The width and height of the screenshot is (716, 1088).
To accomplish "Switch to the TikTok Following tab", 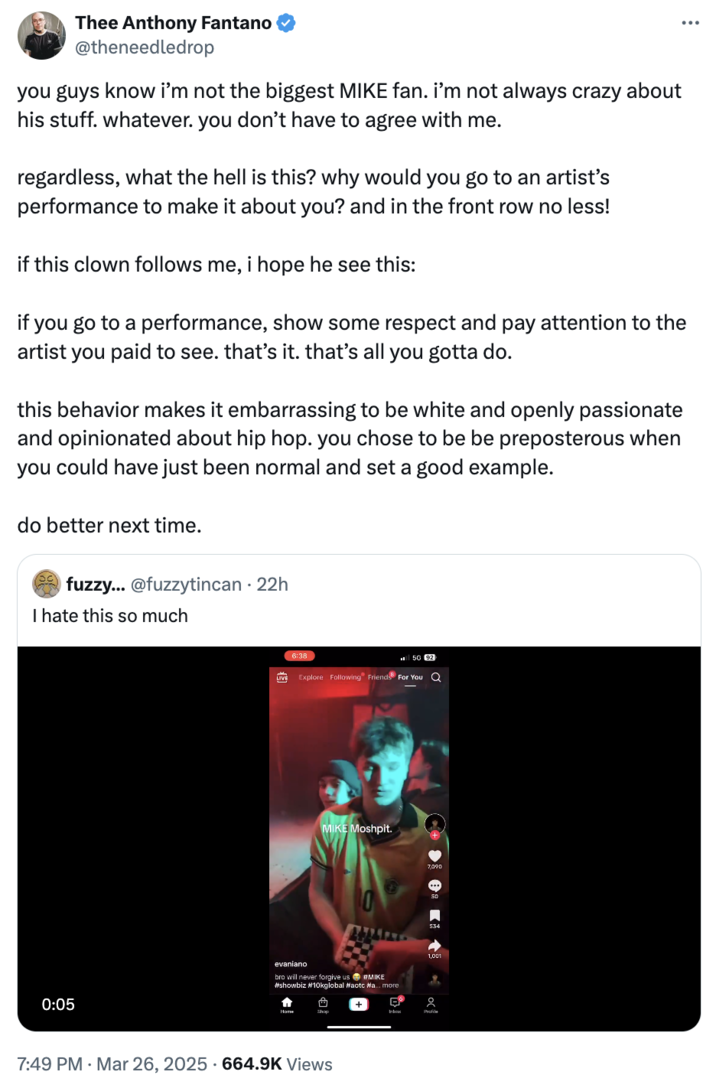I will click(345, 677).
